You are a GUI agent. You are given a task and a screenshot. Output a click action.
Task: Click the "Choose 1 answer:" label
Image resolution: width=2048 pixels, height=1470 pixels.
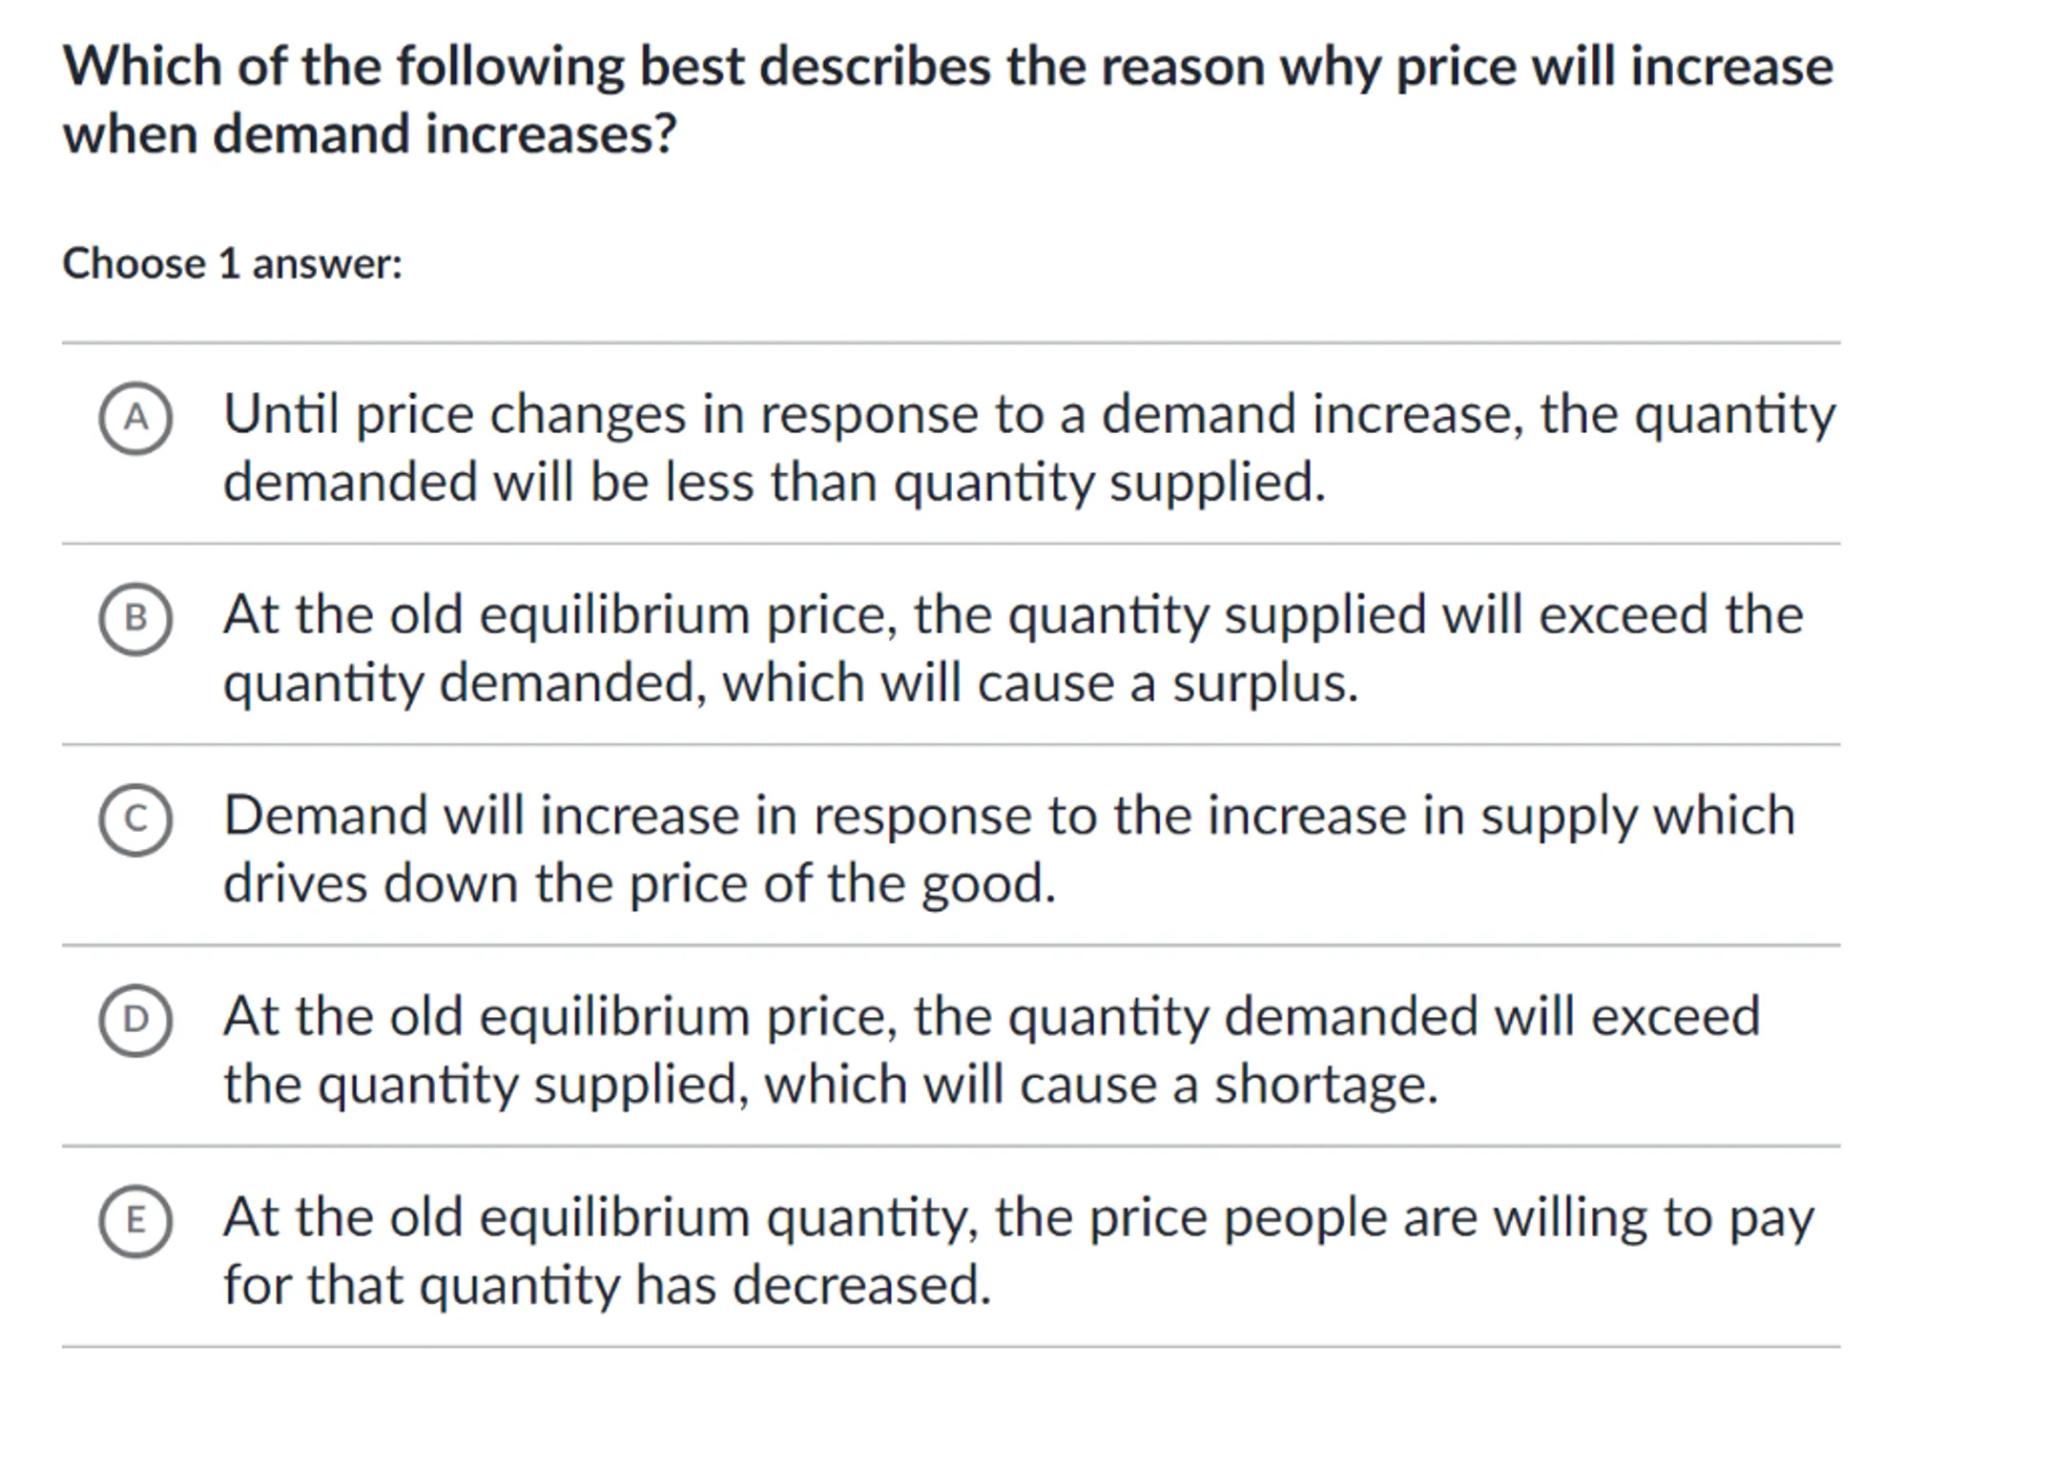click(x=232, y=264)
